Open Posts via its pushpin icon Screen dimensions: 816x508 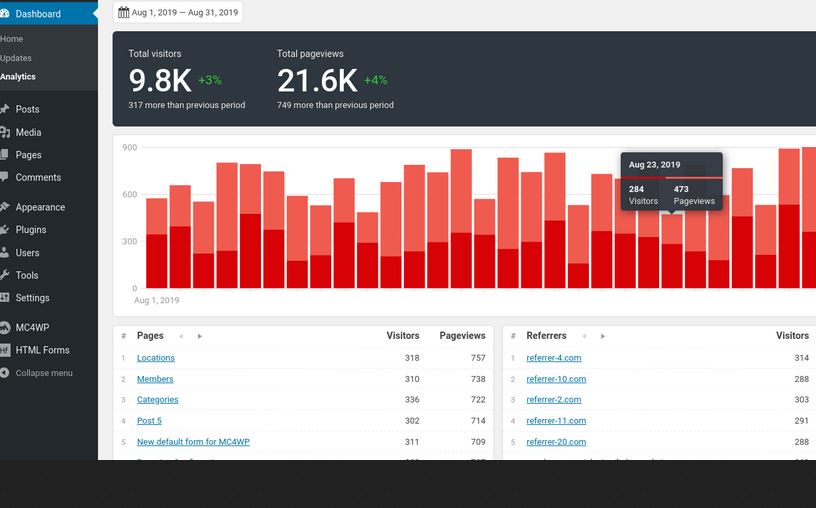[x=4, y=109]
